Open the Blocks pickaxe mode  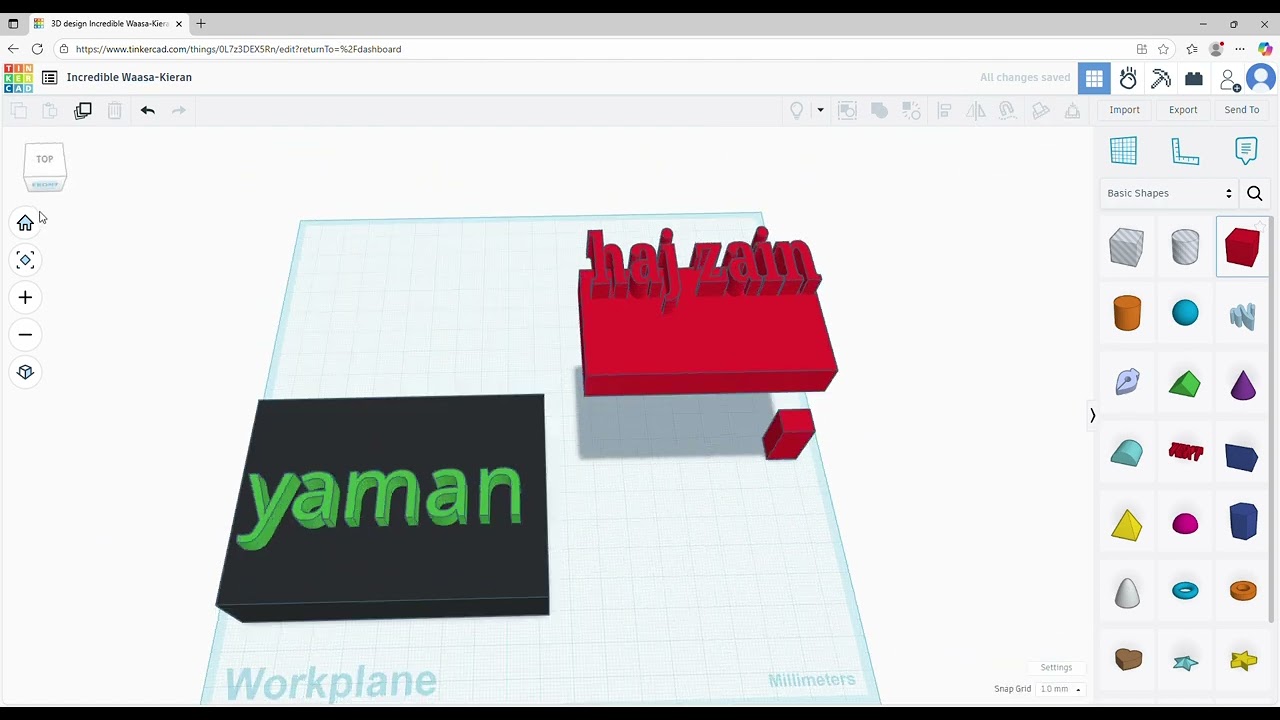click(x=1161, y=78)
